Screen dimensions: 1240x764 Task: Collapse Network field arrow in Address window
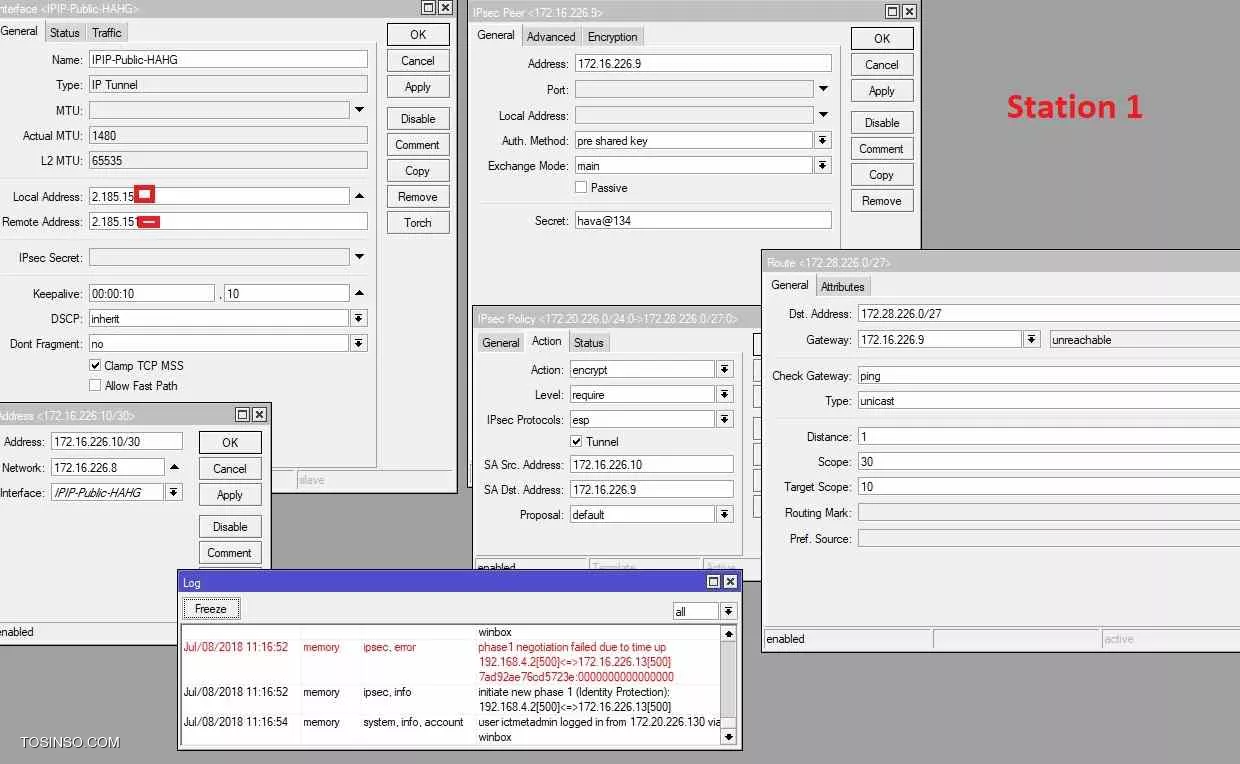(174, 467)
